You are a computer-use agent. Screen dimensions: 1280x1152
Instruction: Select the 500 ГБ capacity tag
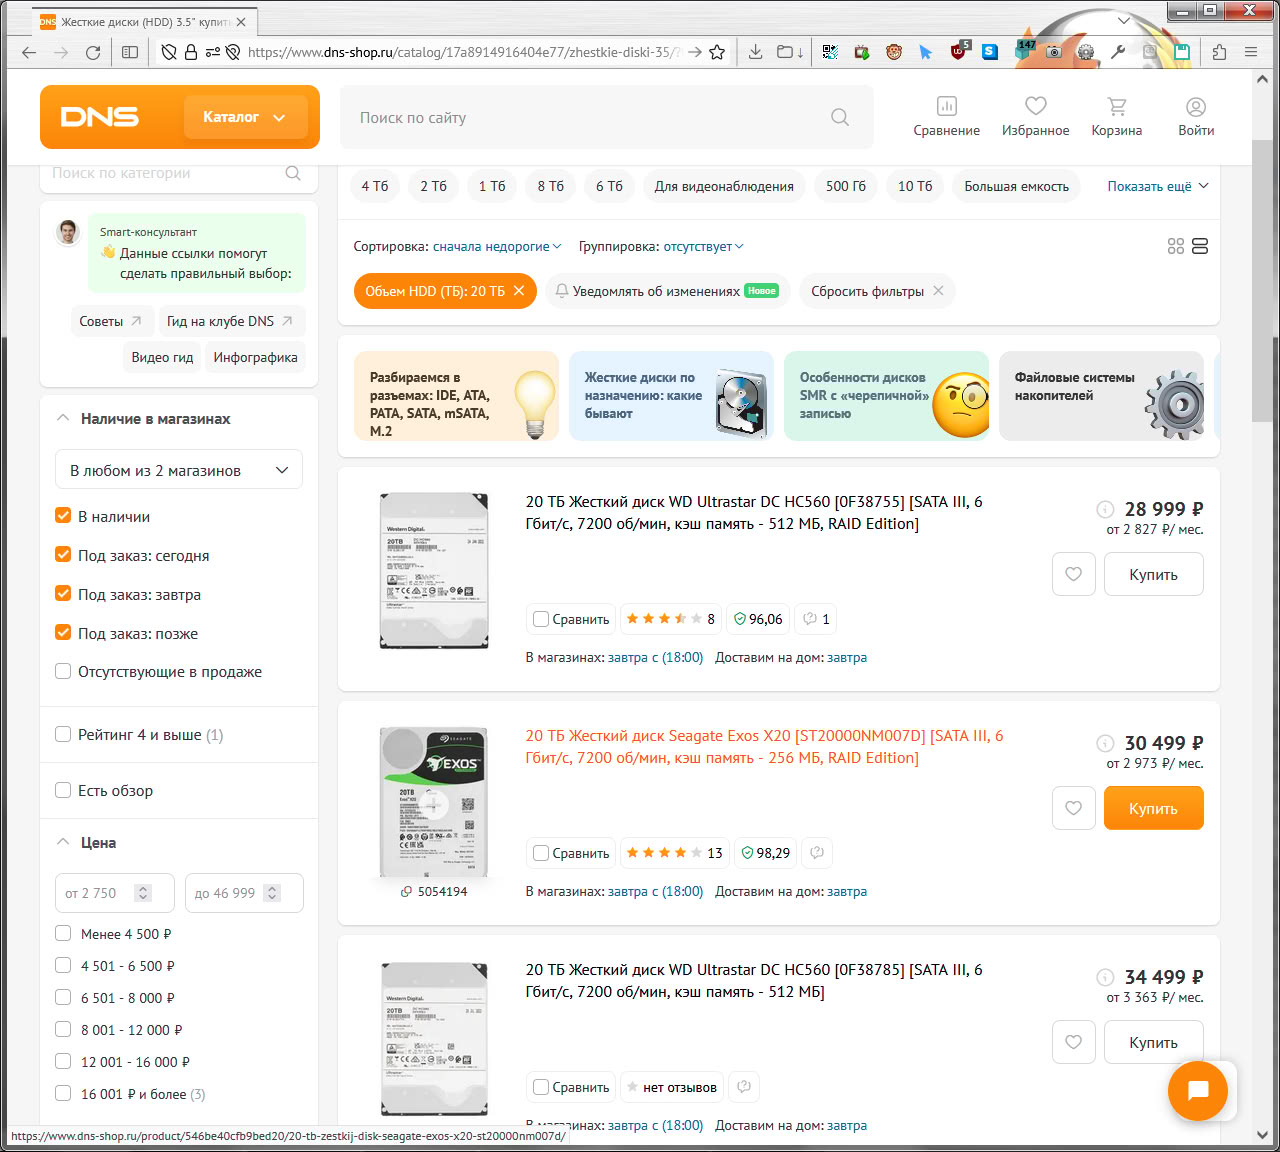tap(846, 186)
